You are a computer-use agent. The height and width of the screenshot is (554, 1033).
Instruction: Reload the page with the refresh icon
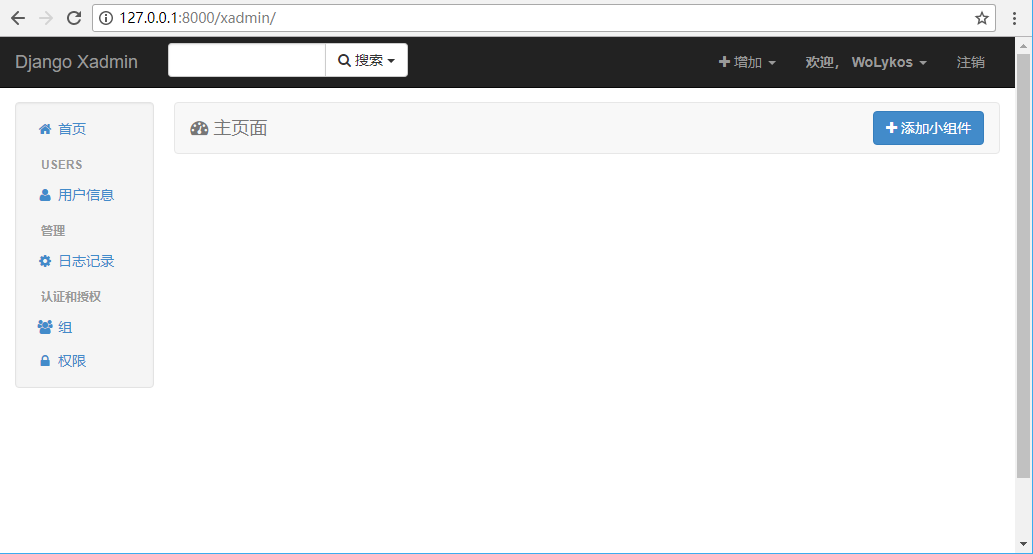pos(74,18)
